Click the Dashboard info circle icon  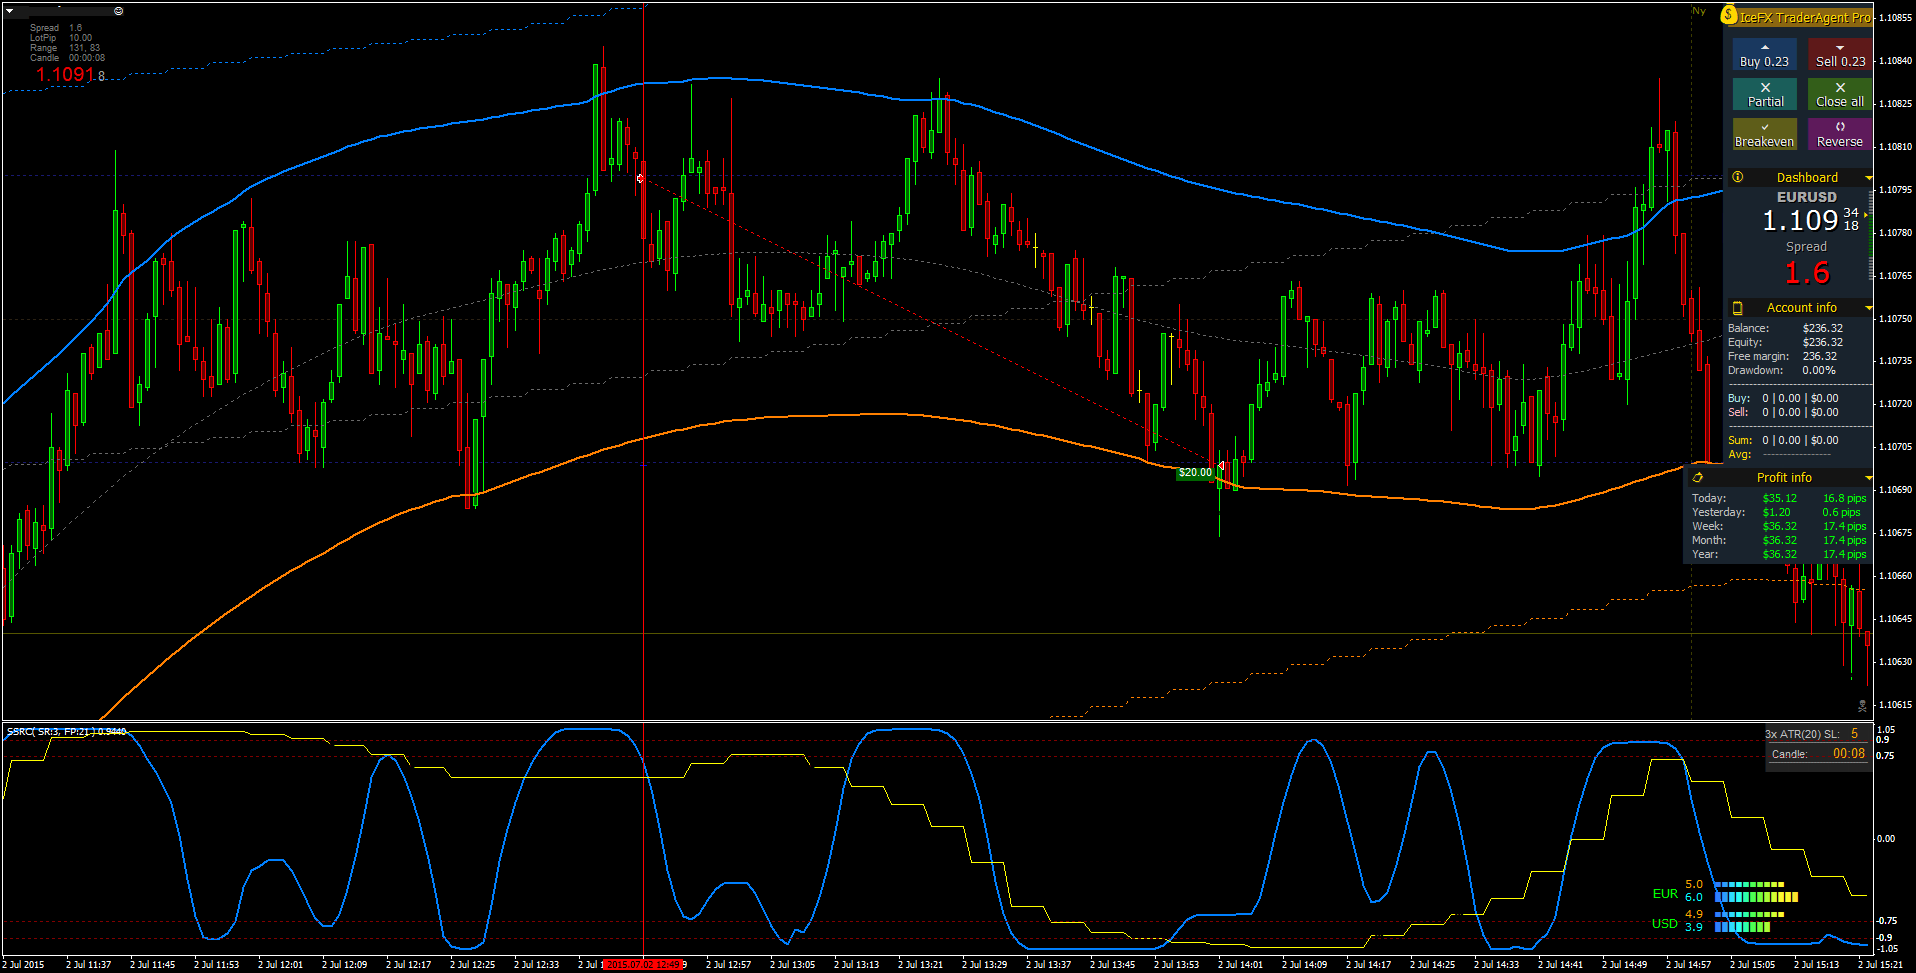pyautogui.click(x=1738, y=177)
